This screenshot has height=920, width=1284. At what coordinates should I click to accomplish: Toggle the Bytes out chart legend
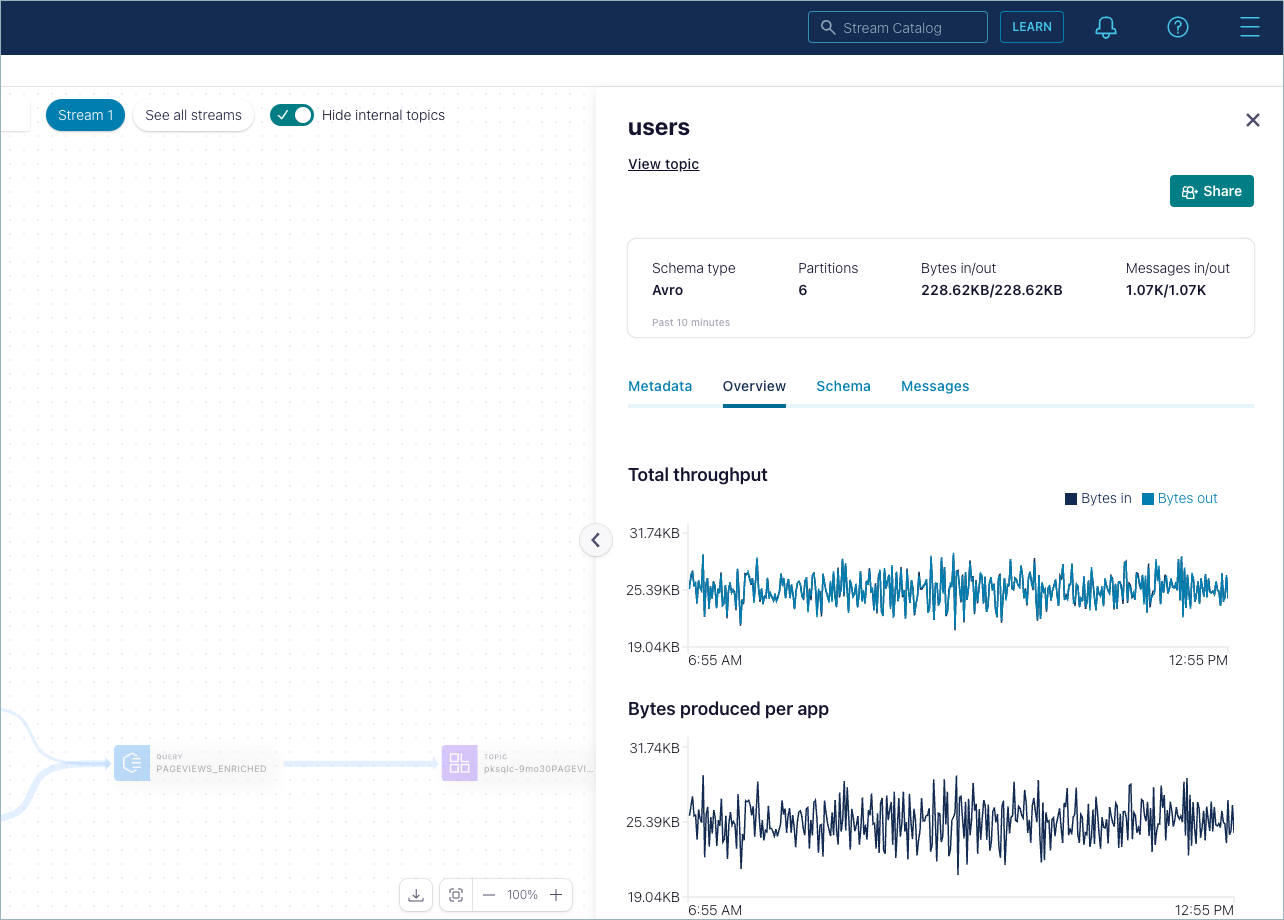pyautogui.click(x=1179, y=498)
